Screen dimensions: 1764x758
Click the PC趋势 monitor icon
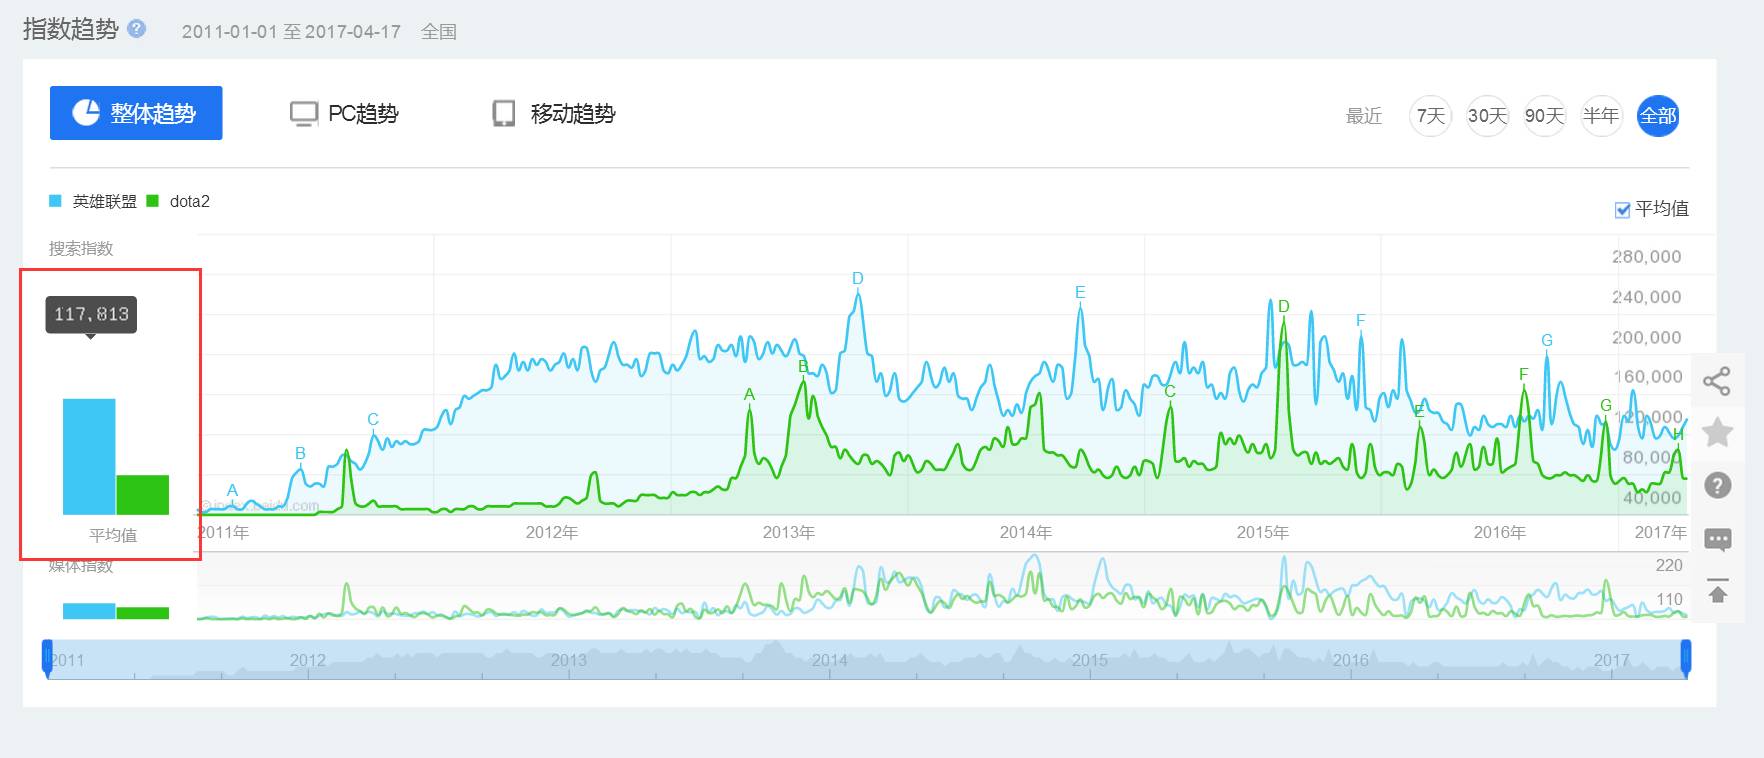click(303, 114)
